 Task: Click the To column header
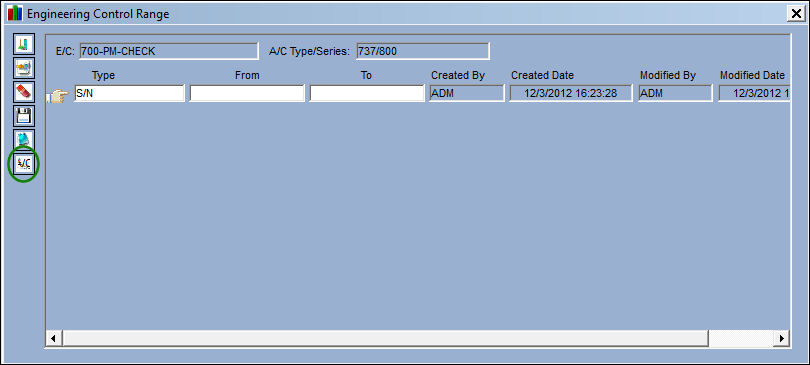pos(366,75)
